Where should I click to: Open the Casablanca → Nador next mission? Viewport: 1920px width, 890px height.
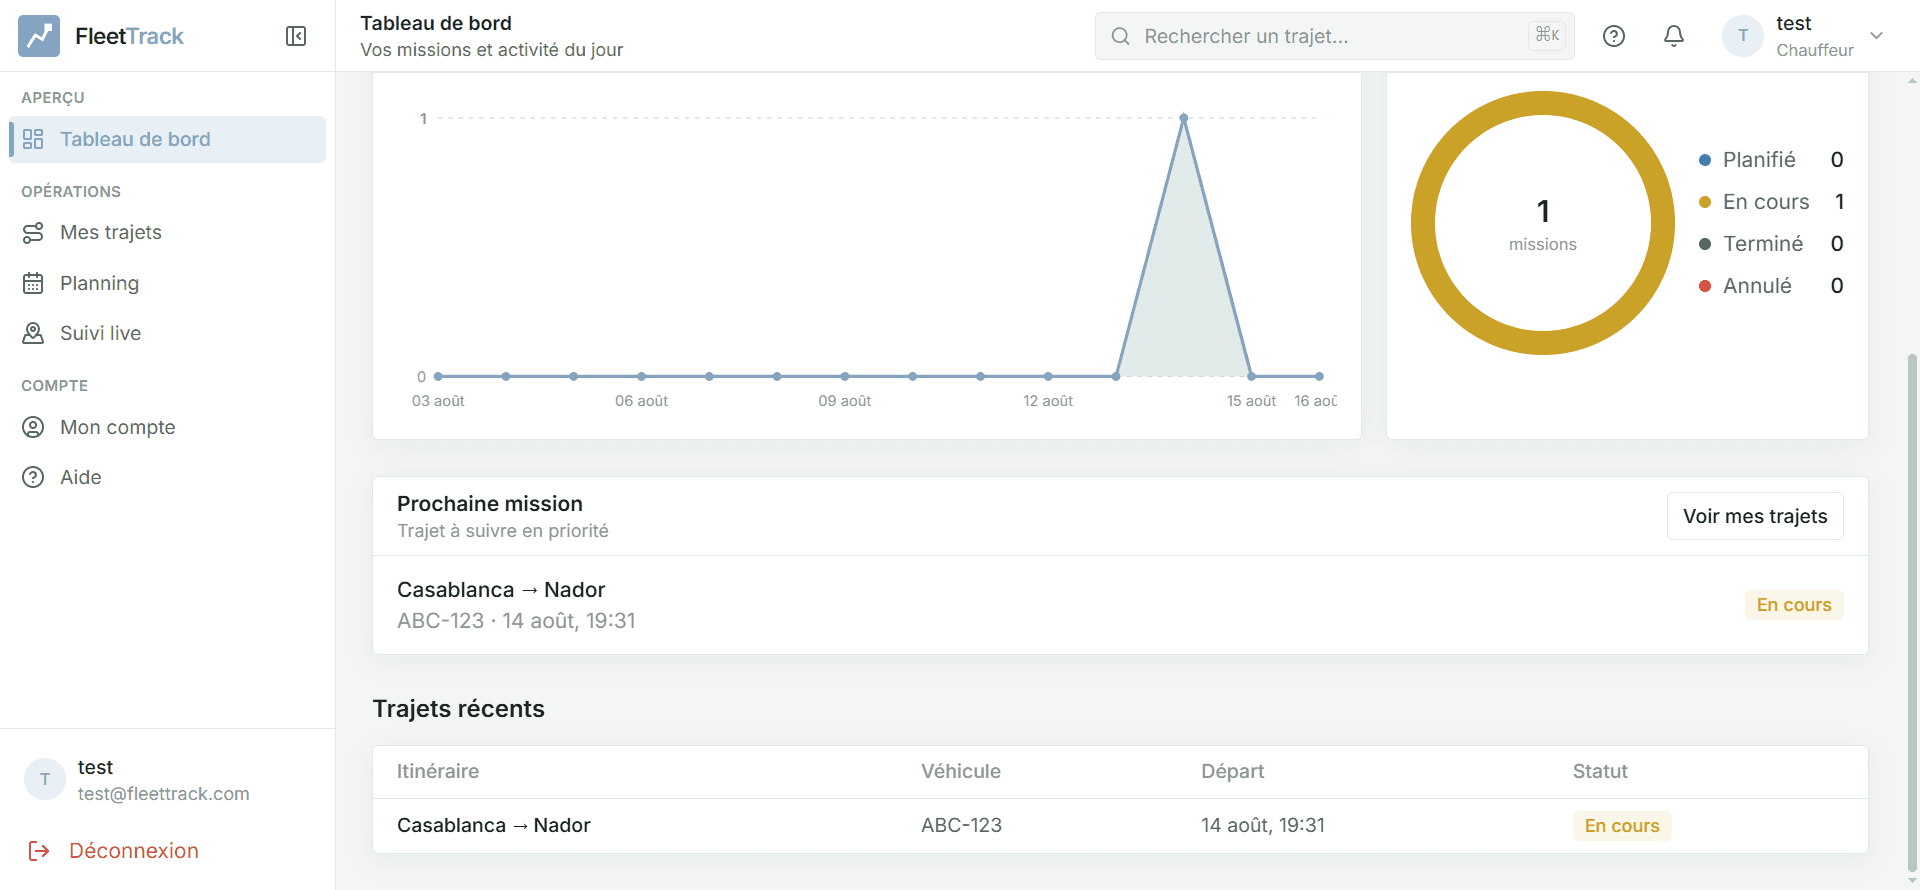[1120, 605]
